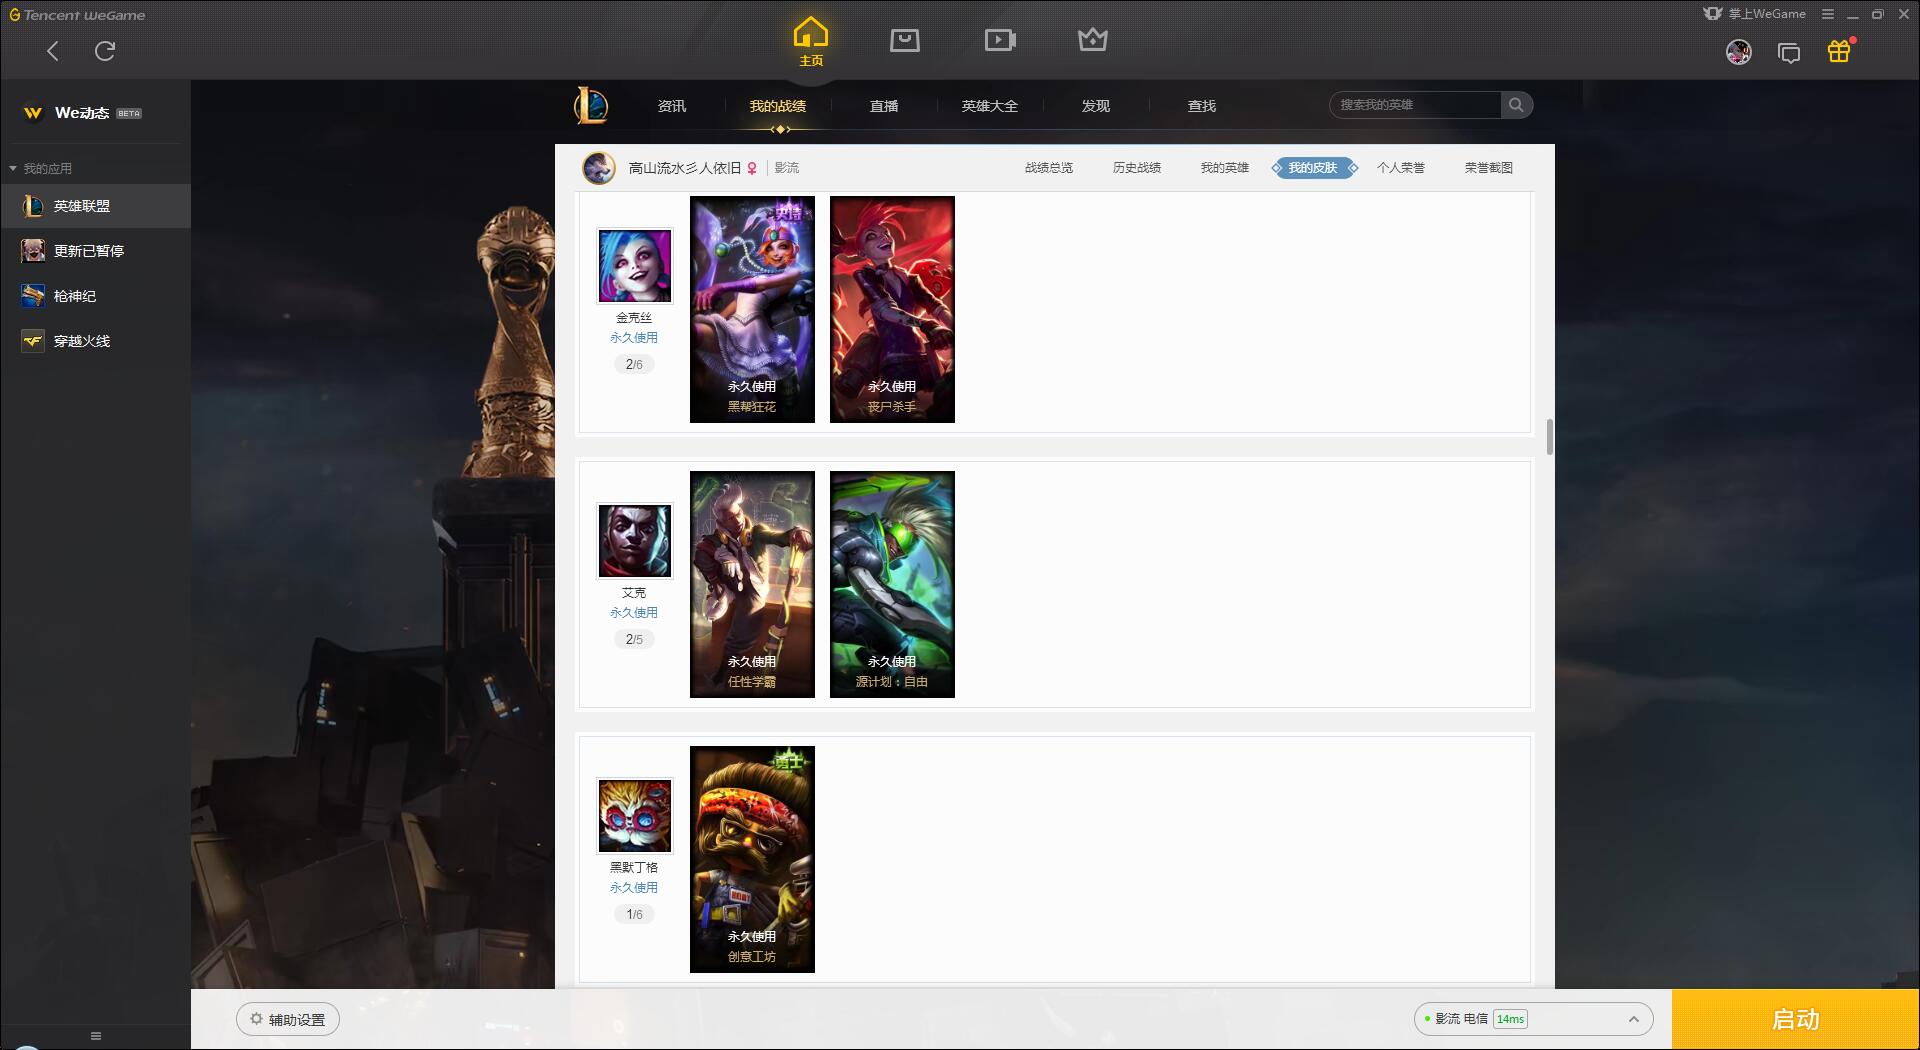Click the League of Legends logo
Viewport: 1920px width, 1050px height.
tap(591, 105)
